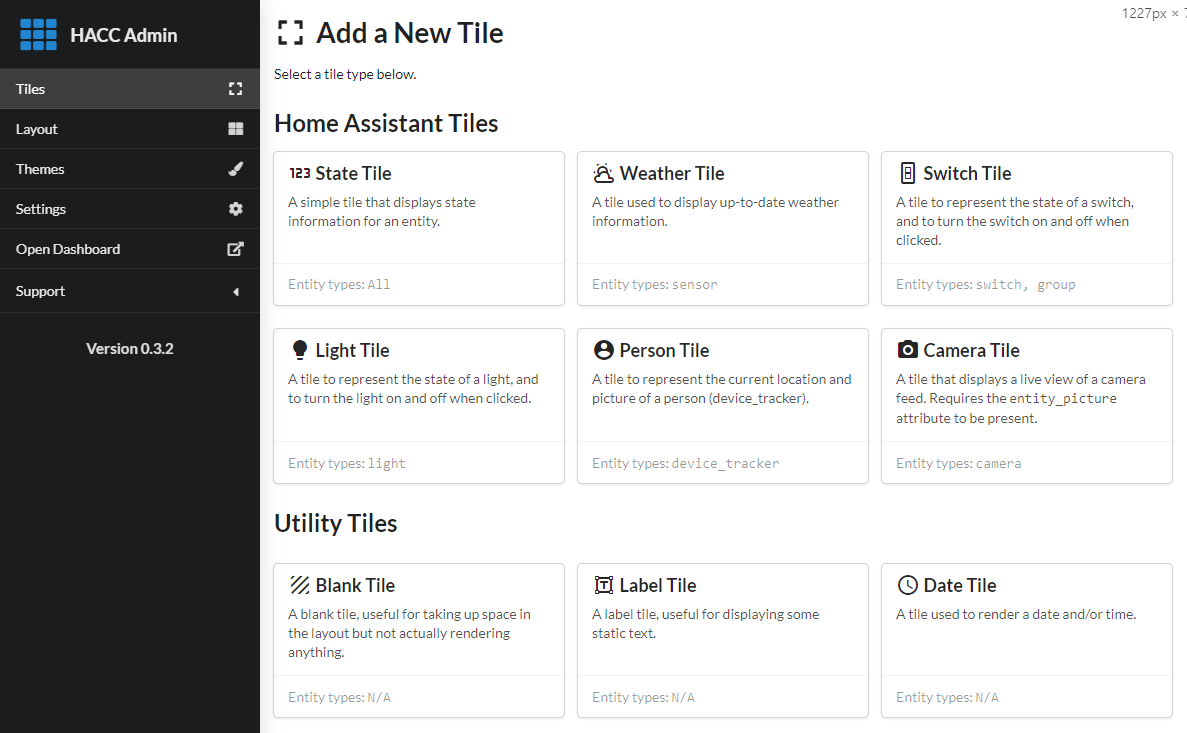
Task: Click the Switch Tile toggle icon
Action: pos(907,174)
